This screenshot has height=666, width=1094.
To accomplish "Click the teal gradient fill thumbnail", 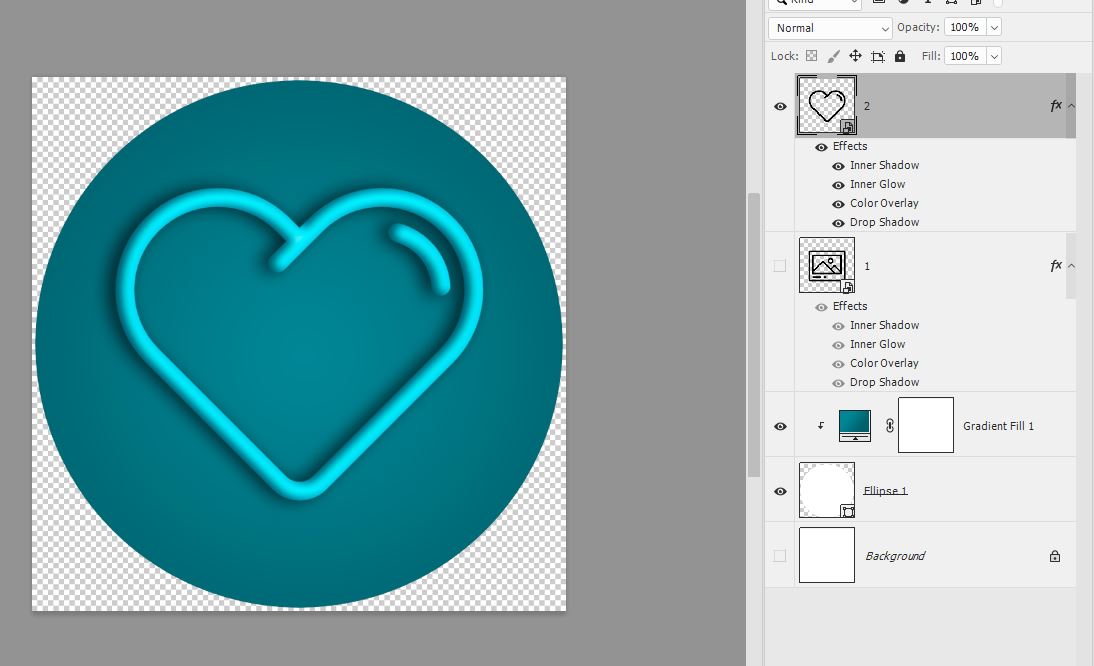I will point(854,425).
